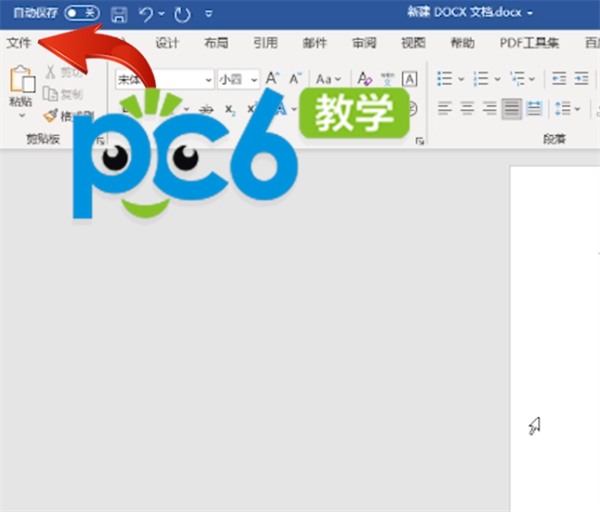
Task: Click the Line and Paragraph Spacing icon
Action: [x=563, y=108]
